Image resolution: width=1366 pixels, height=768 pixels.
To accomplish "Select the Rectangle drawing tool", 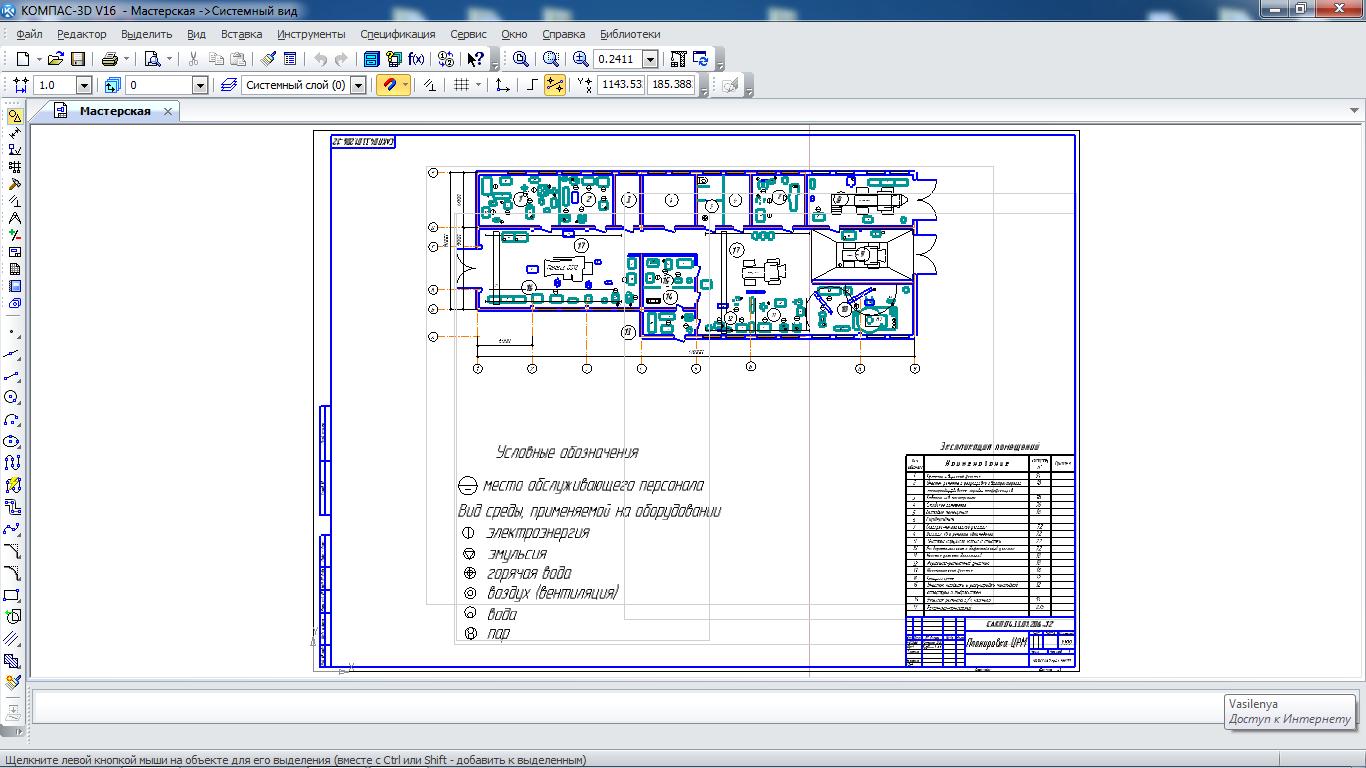I will tap(13, 595).
